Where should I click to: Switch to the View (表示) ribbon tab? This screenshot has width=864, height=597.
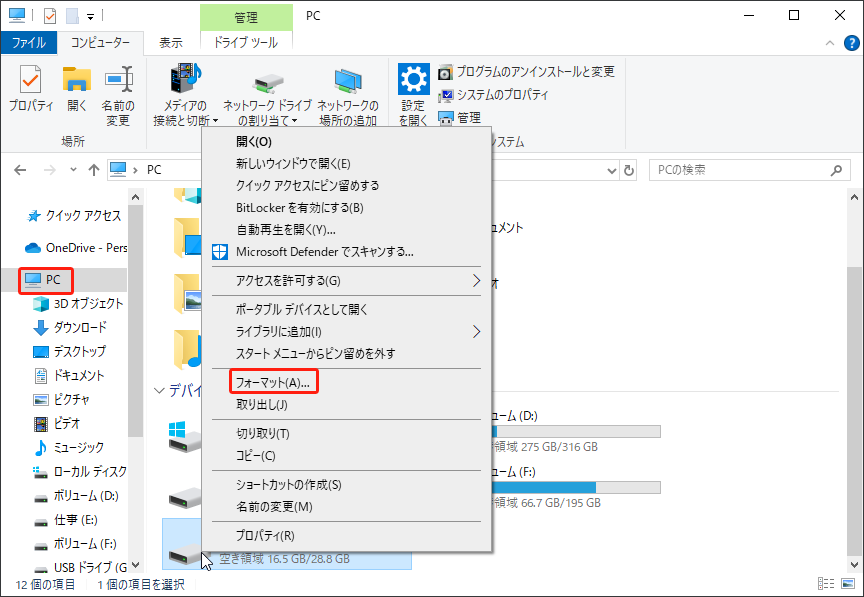tap(171, 43)
